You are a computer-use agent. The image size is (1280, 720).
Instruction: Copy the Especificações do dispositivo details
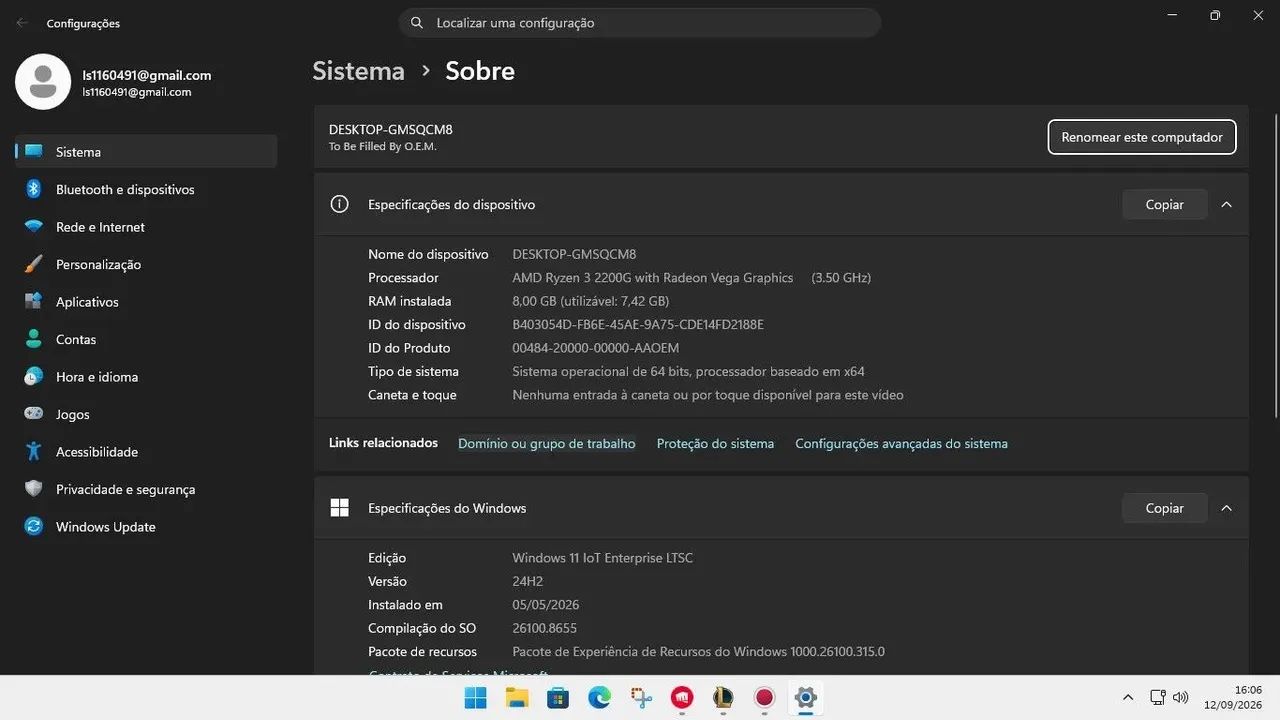coord(1164,204)
